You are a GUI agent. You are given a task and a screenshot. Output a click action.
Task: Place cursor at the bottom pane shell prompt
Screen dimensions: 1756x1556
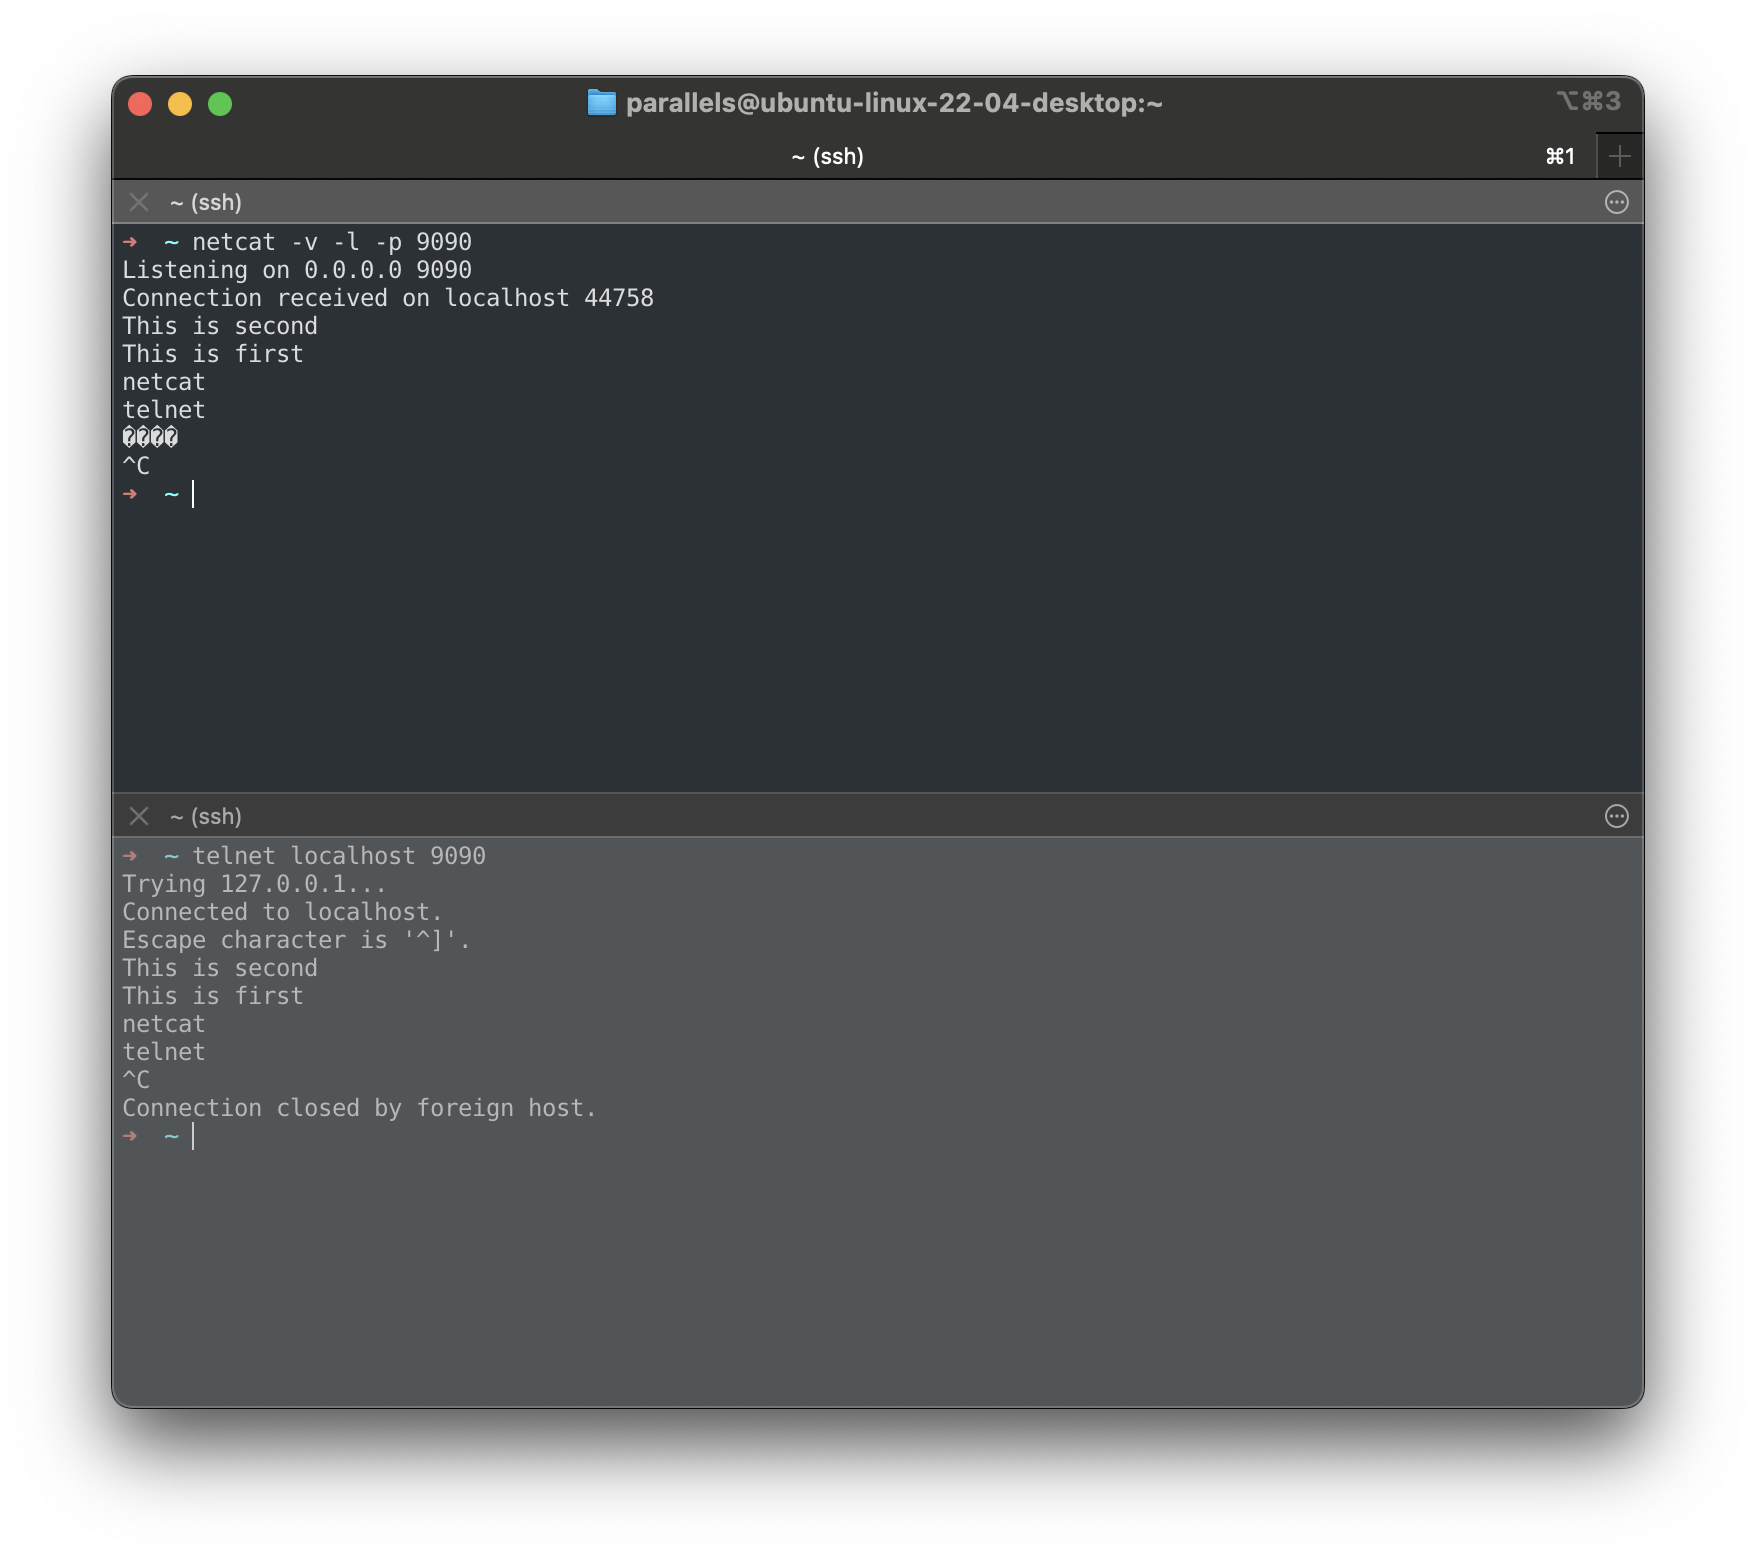[x=193, y=1135]
